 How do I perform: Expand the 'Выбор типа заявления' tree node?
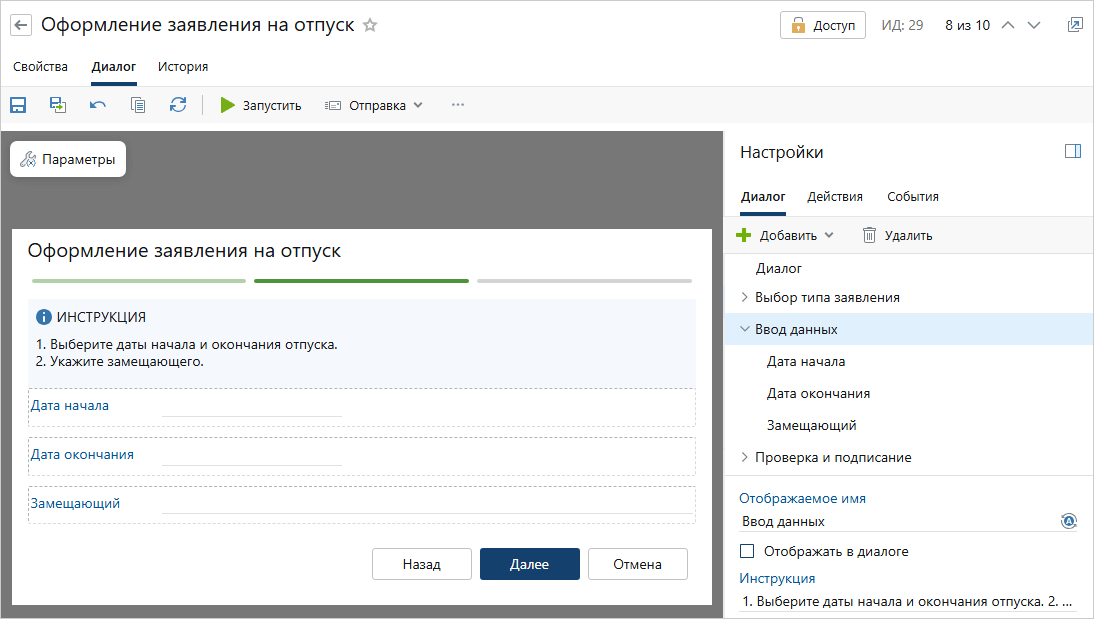coord(744,297)
